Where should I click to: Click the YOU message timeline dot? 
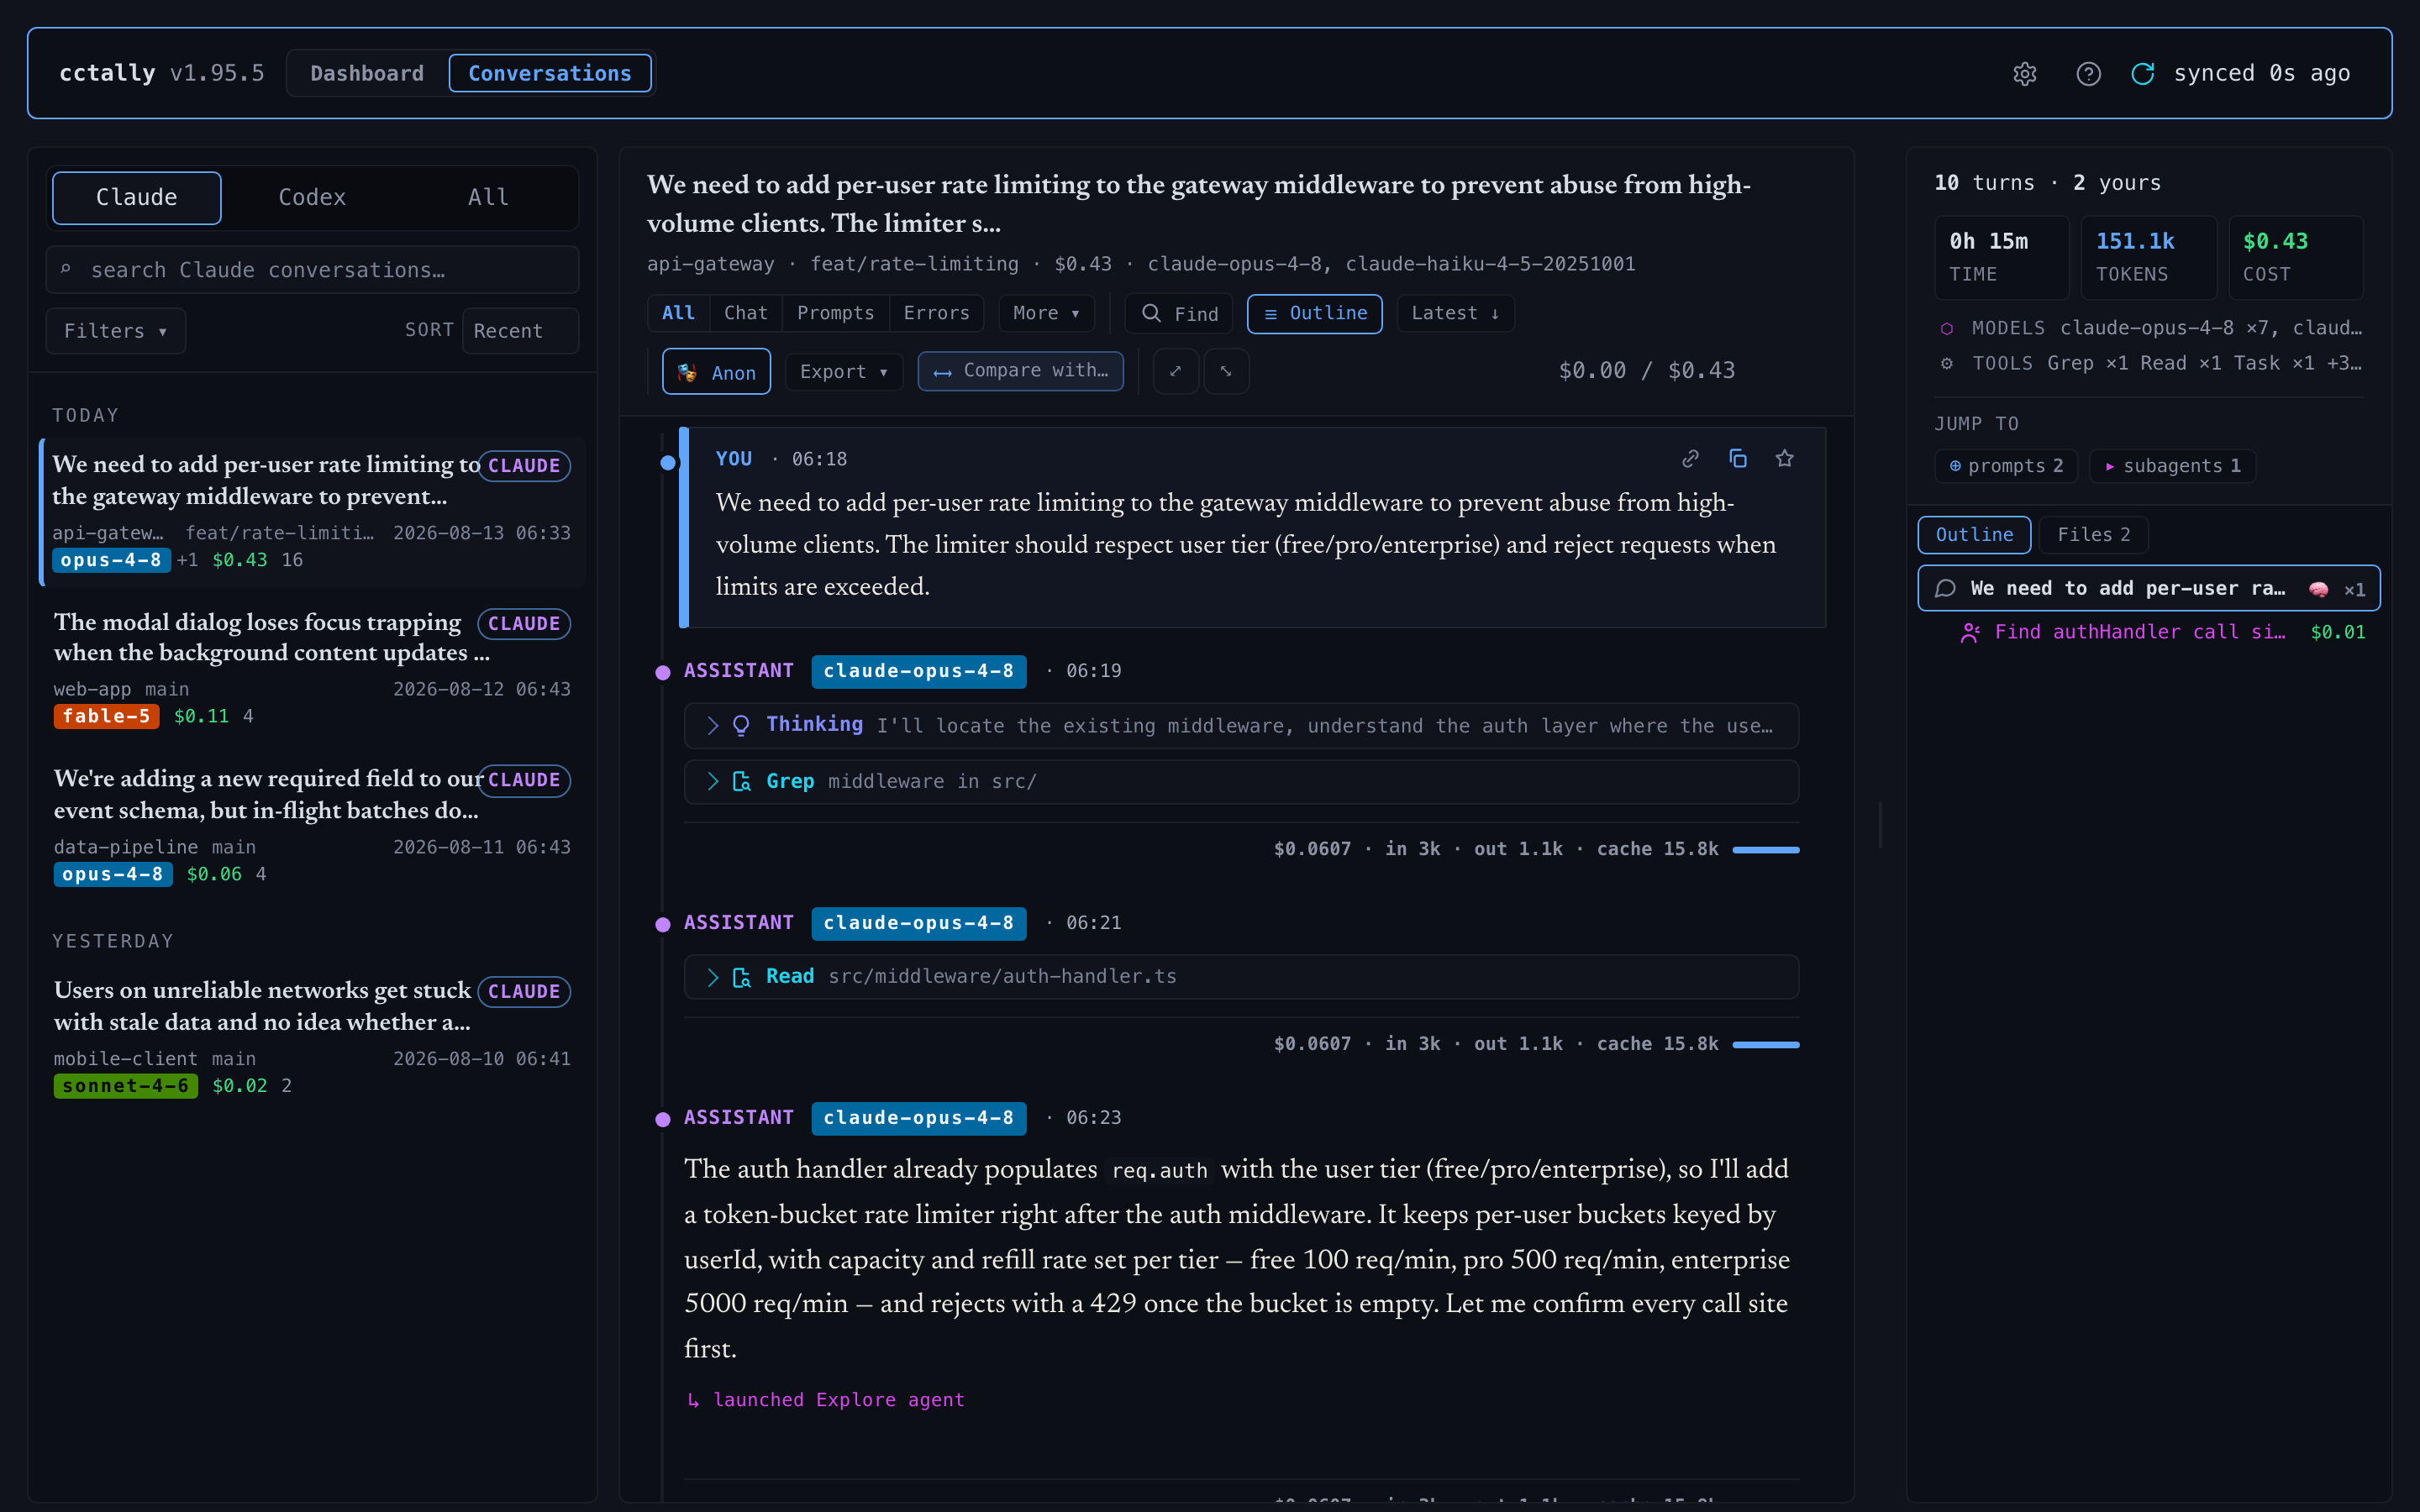point(668,462)
